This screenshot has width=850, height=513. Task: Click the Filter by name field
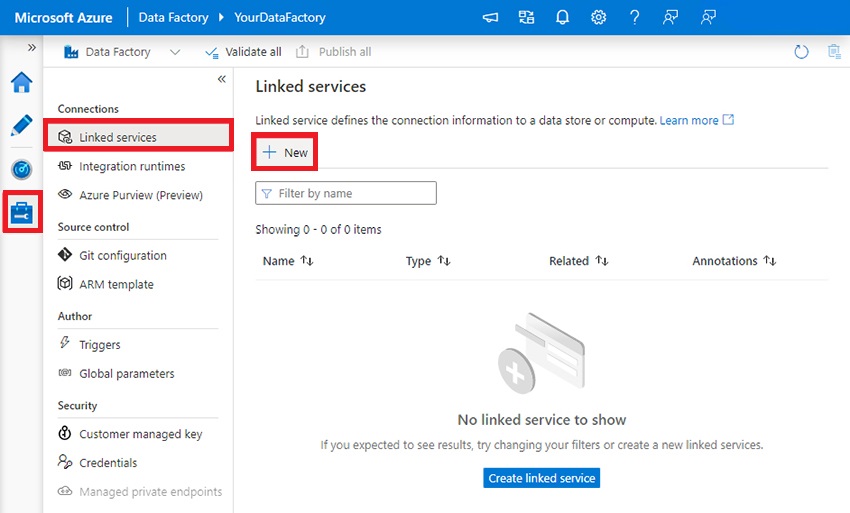coord(346,193)
